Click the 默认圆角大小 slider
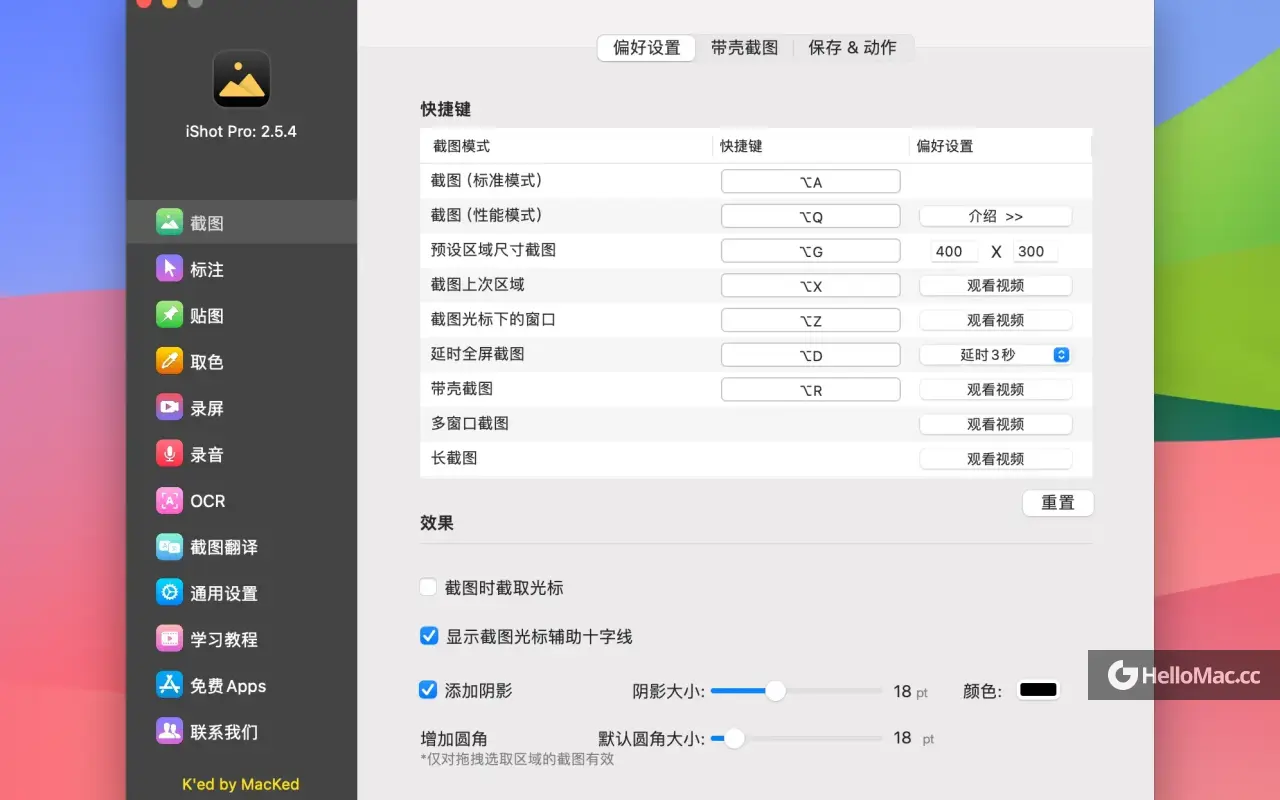 [797, 738]
